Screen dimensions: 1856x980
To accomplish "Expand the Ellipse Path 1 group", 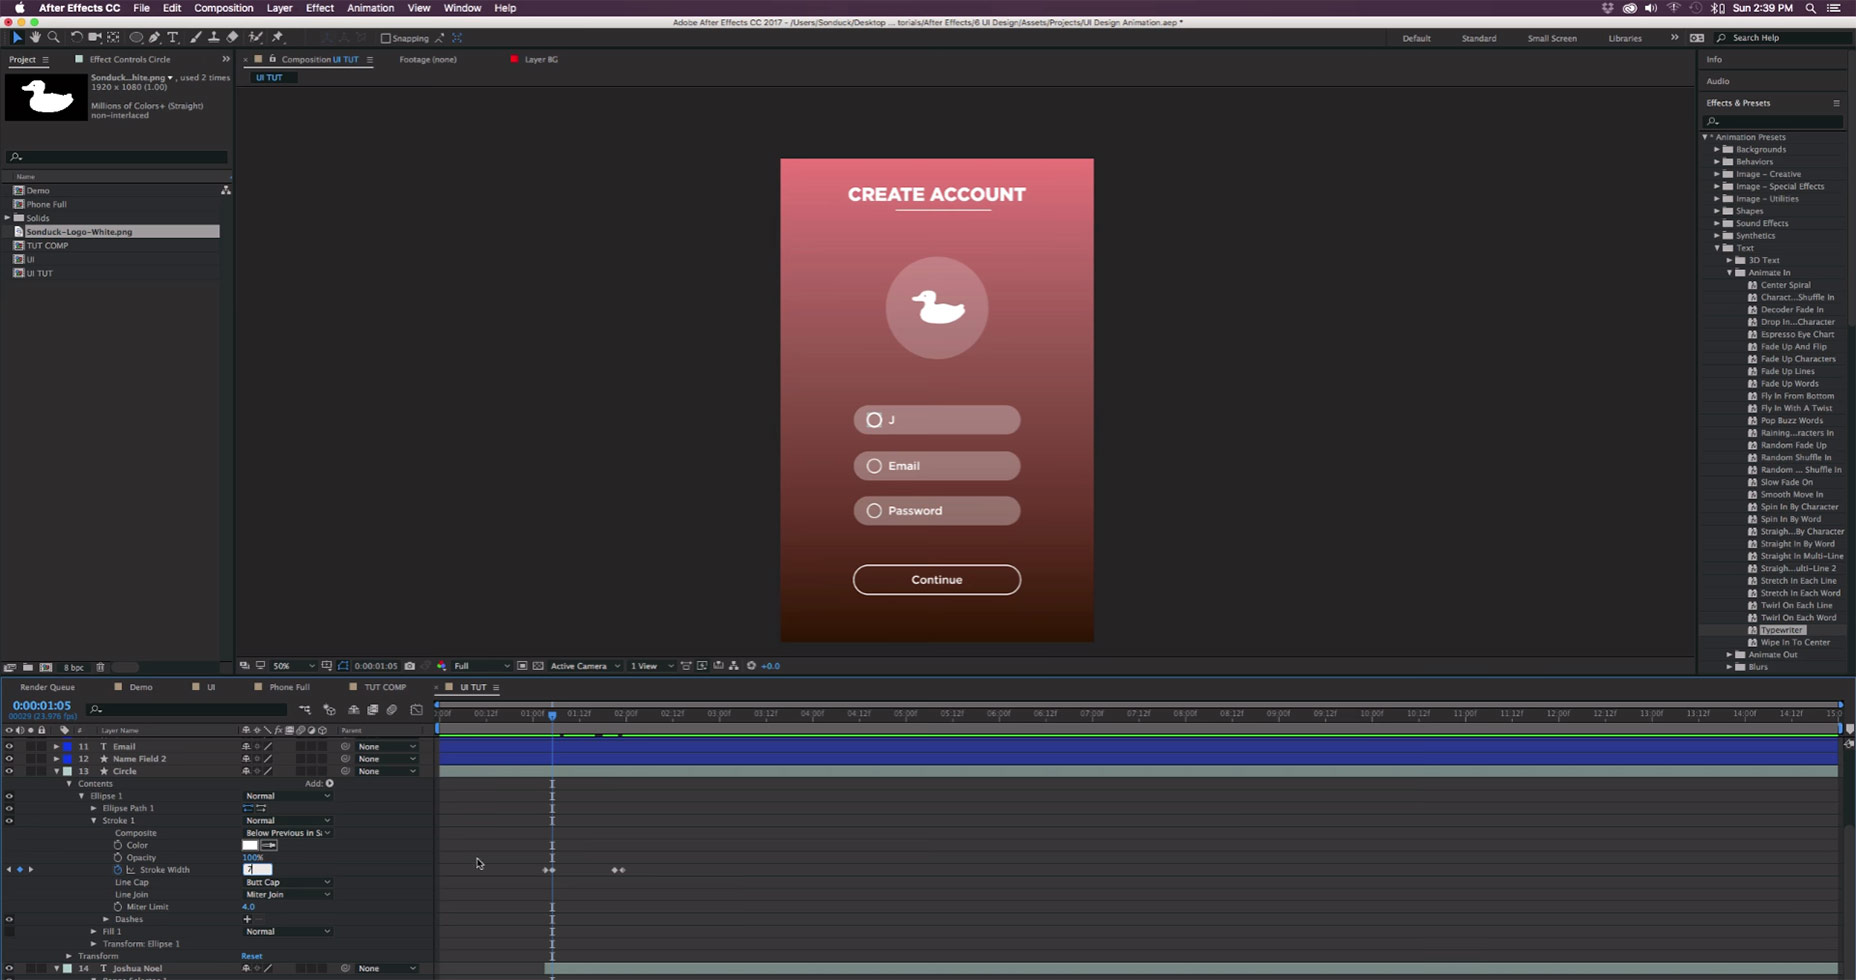I will click(x=94, y=808).
